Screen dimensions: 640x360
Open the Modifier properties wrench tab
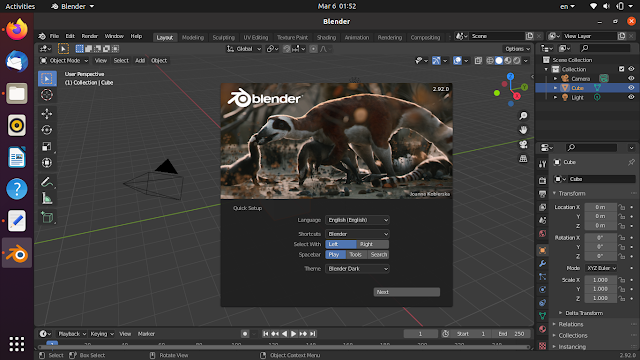click(x=542, y=263)
